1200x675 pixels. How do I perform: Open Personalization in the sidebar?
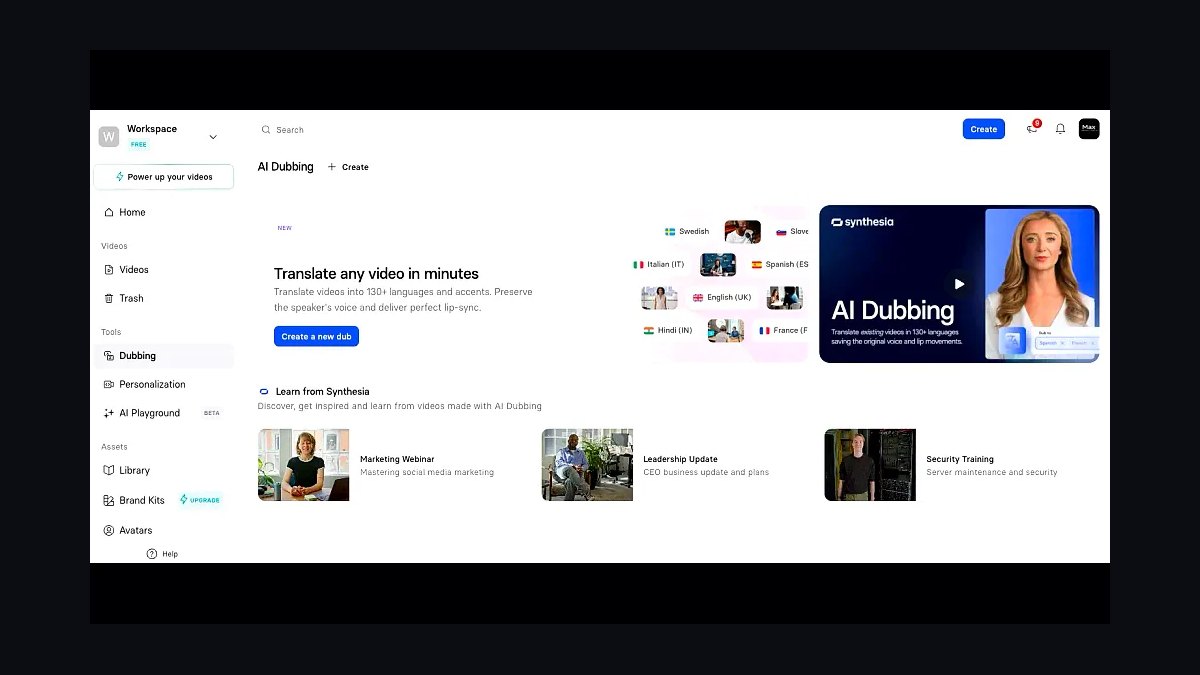click(164, 384)
